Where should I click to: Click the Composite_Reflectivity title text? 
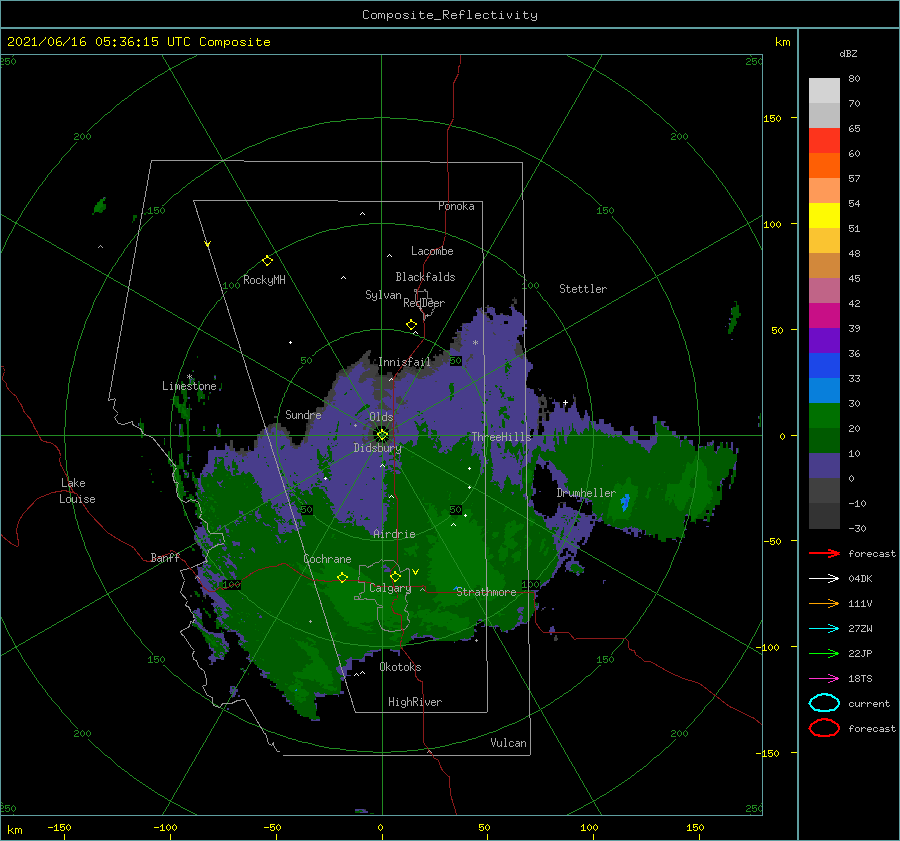(x=450, y=15)
